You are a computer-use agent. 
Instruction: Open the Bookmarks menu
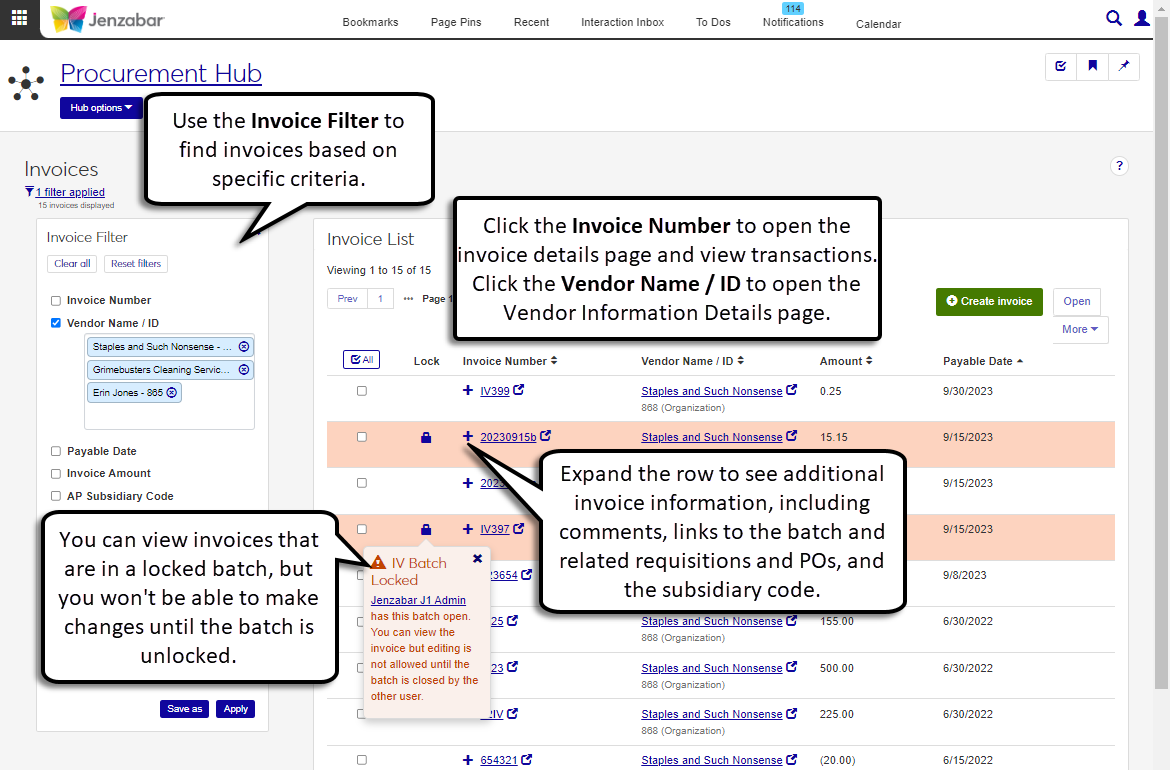point(370,22)
